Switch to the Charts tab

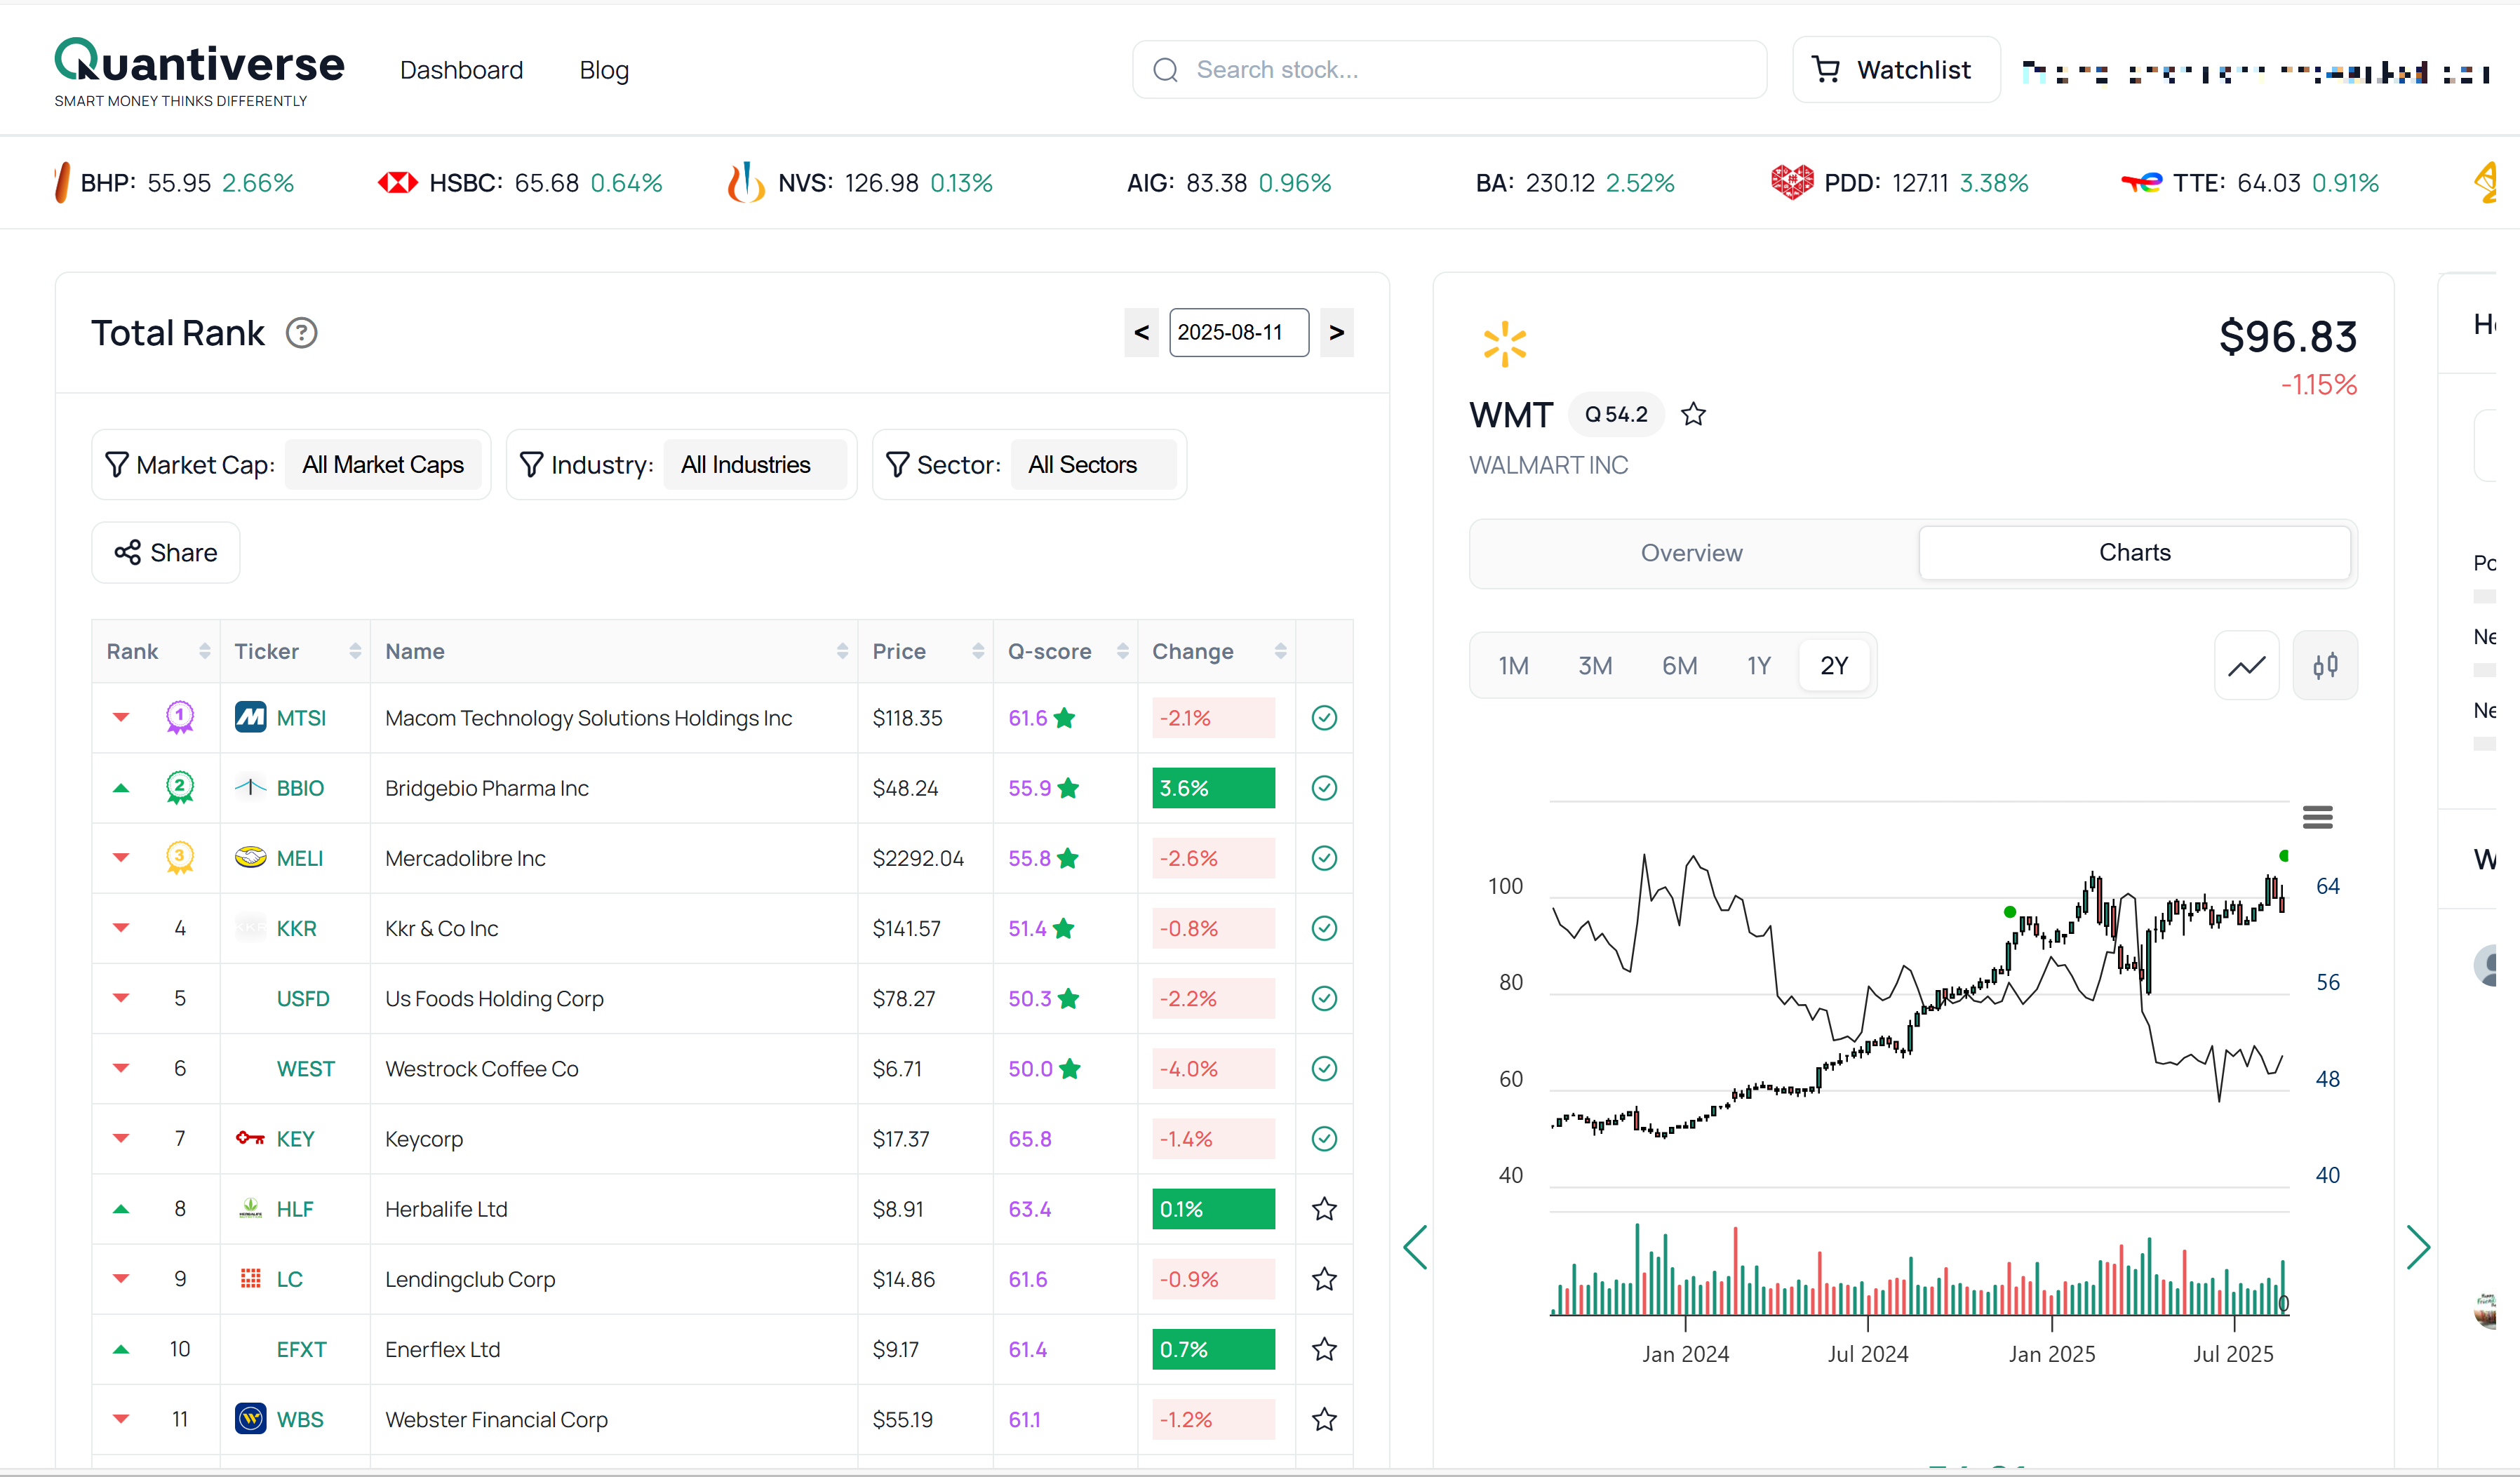point(2134,553)
